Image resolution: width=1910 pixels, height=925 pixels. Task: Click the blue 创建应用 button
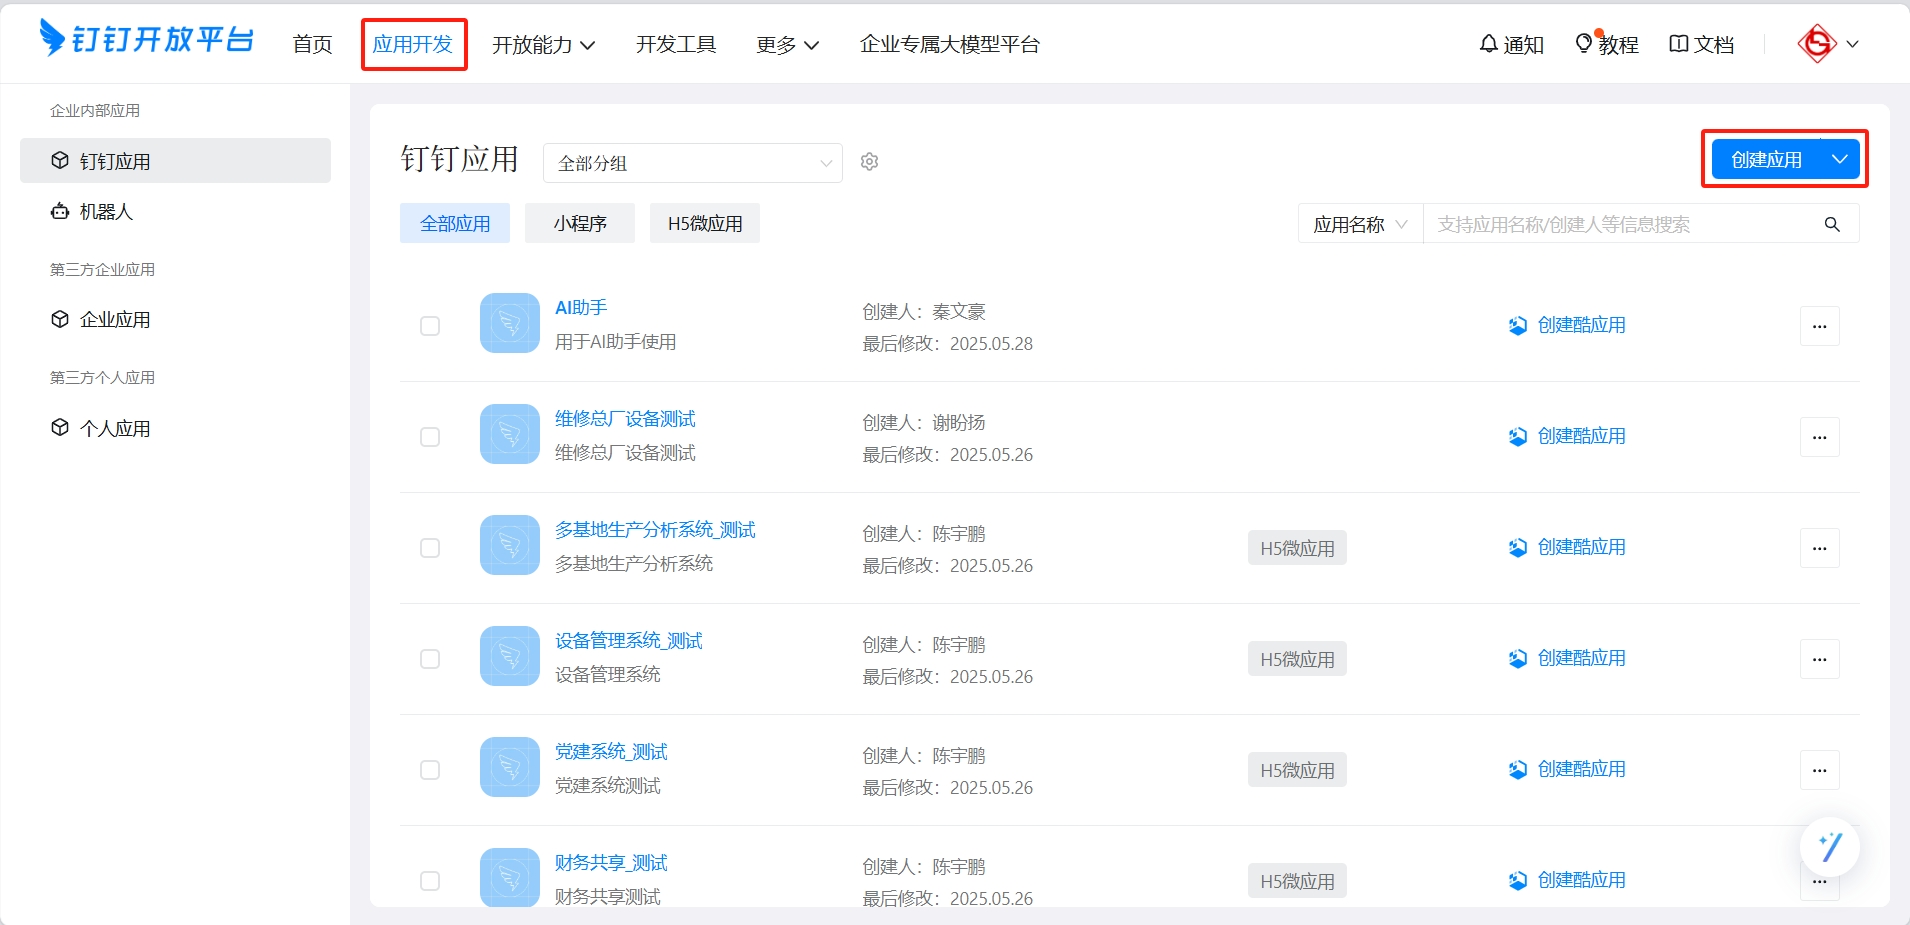tap(1767, 159)
